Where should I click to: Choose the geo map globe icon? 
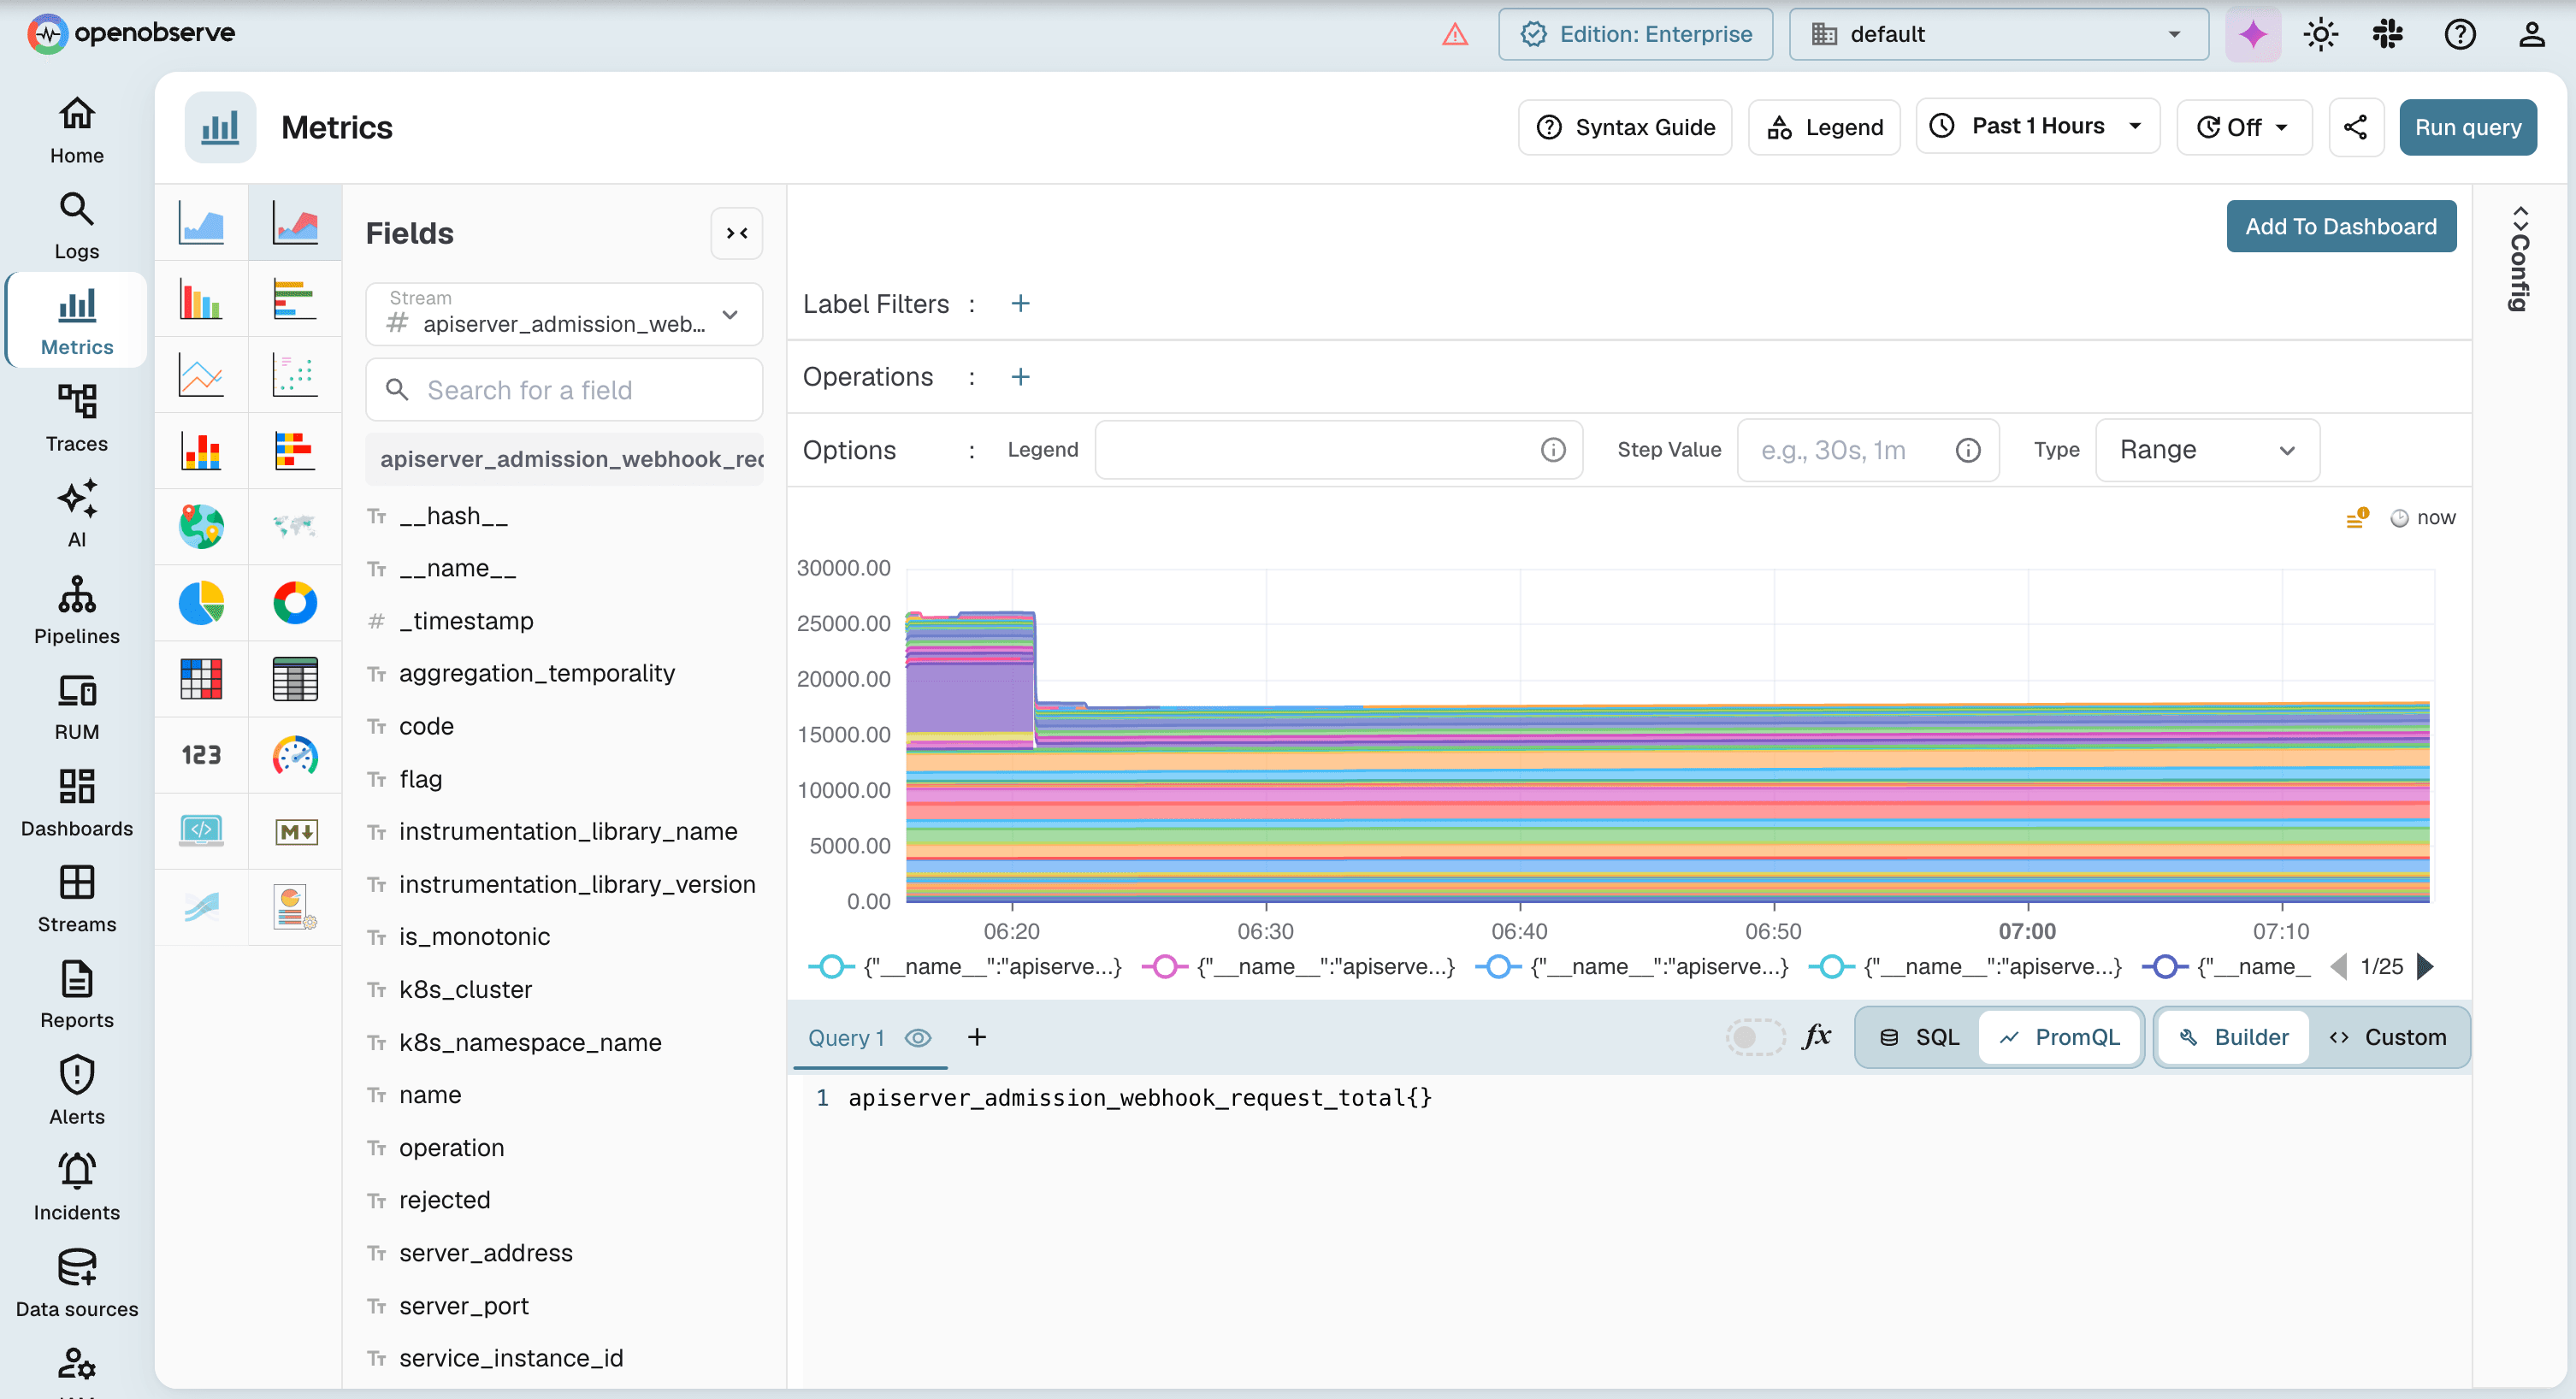coord(201,526)
